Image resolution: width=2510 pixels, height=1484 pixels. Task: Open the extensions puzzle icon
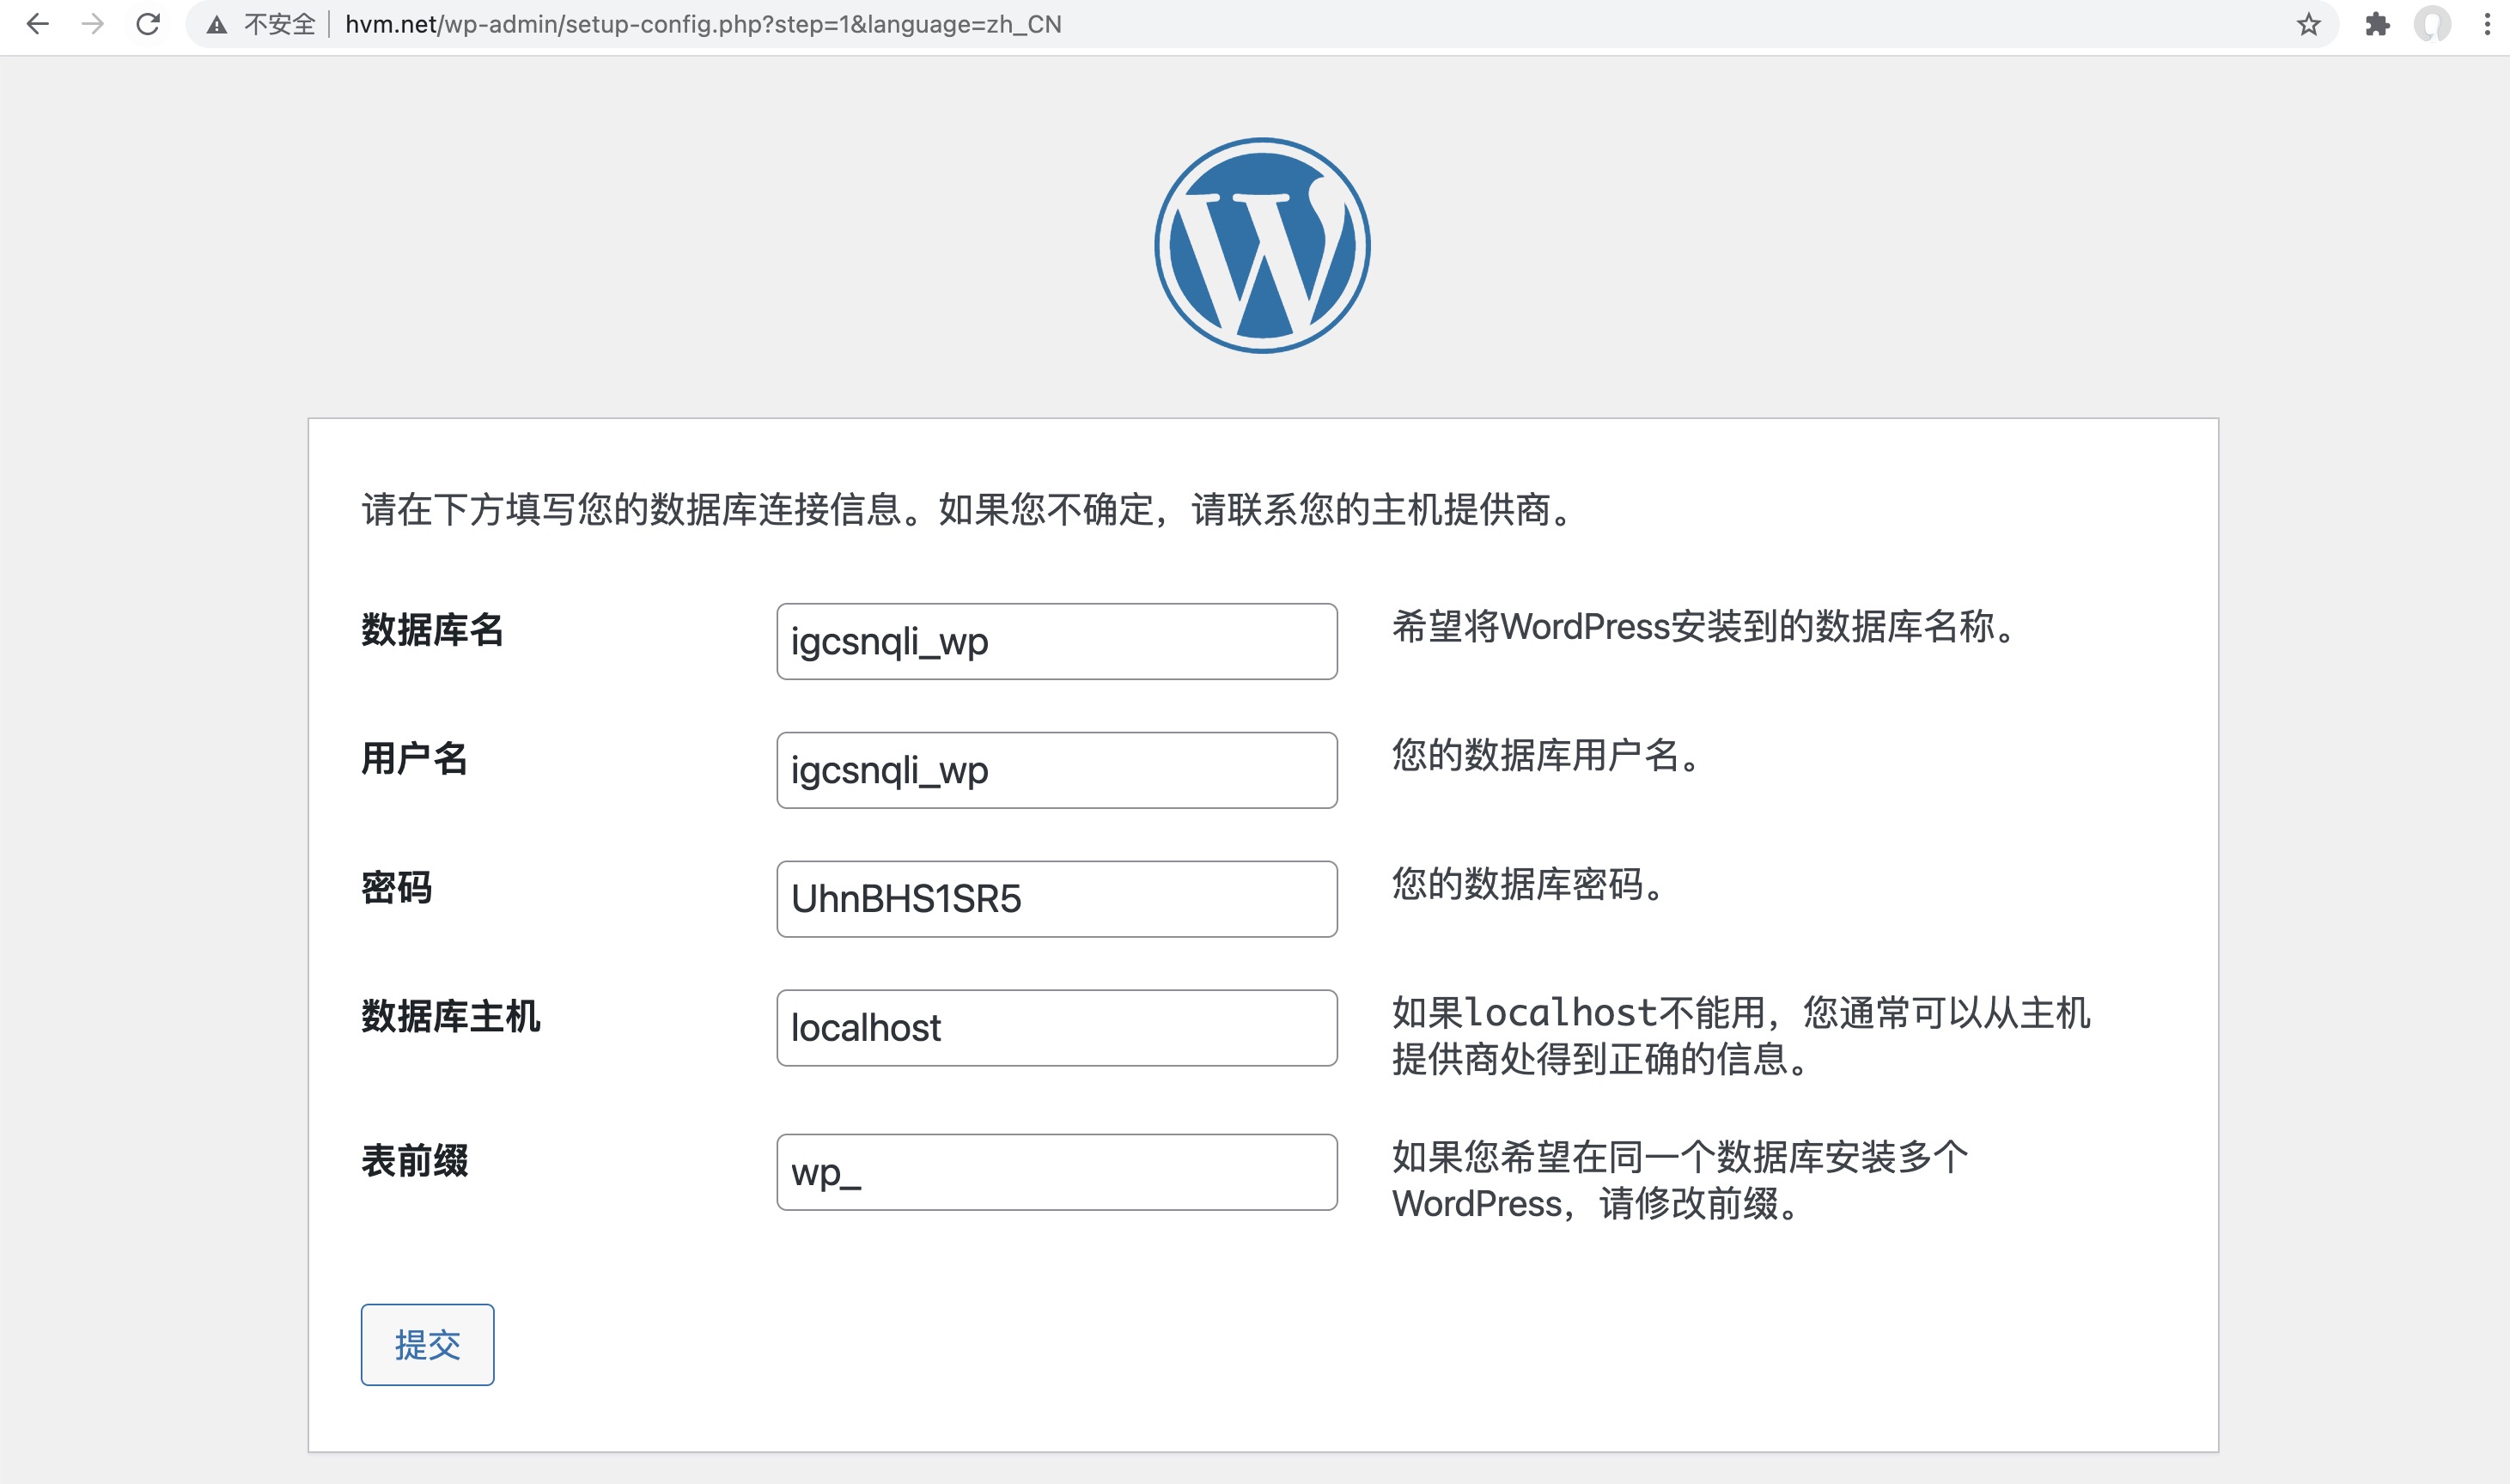[x=2377, y=25]
